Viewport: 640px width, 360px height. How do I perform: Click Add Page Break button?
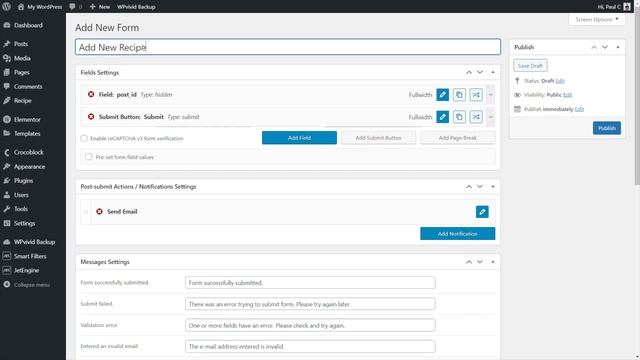click(458, 138)
